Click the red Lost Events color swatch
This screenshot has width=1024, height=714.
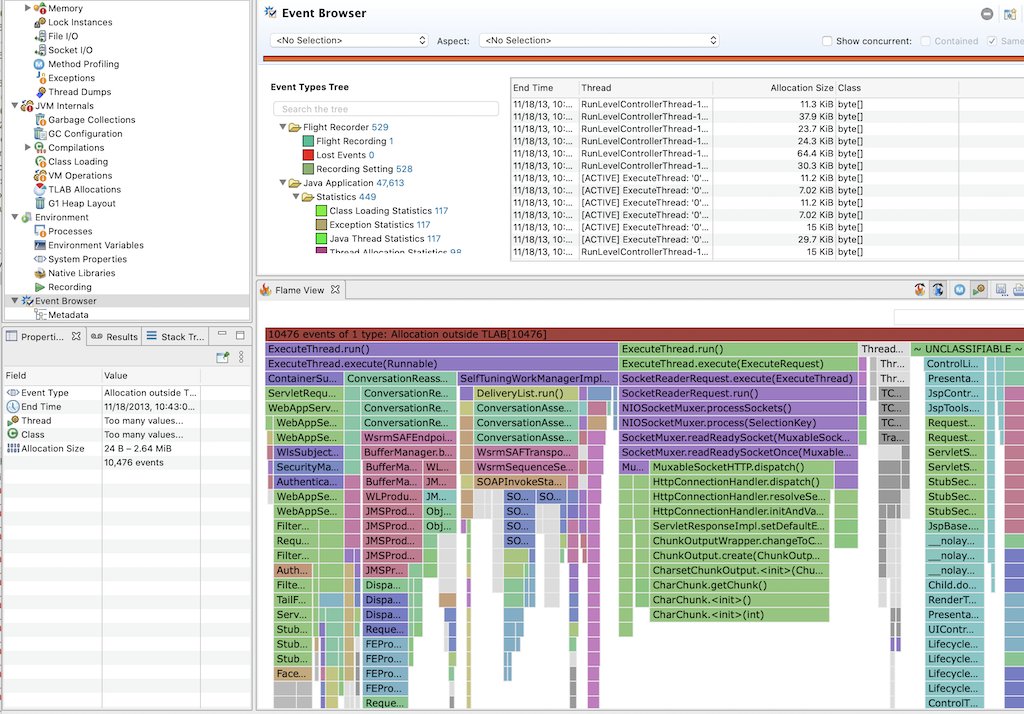click(x=308, y=155)
